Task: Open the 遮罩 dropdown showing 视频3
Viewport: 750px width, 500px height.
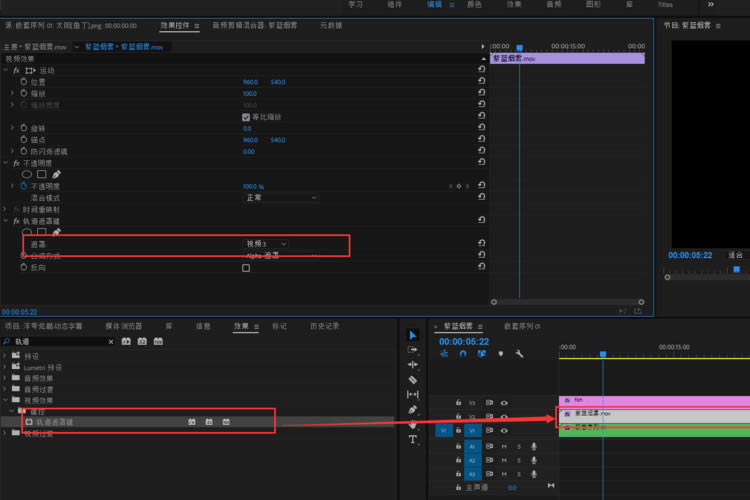Action: [267, 244]
